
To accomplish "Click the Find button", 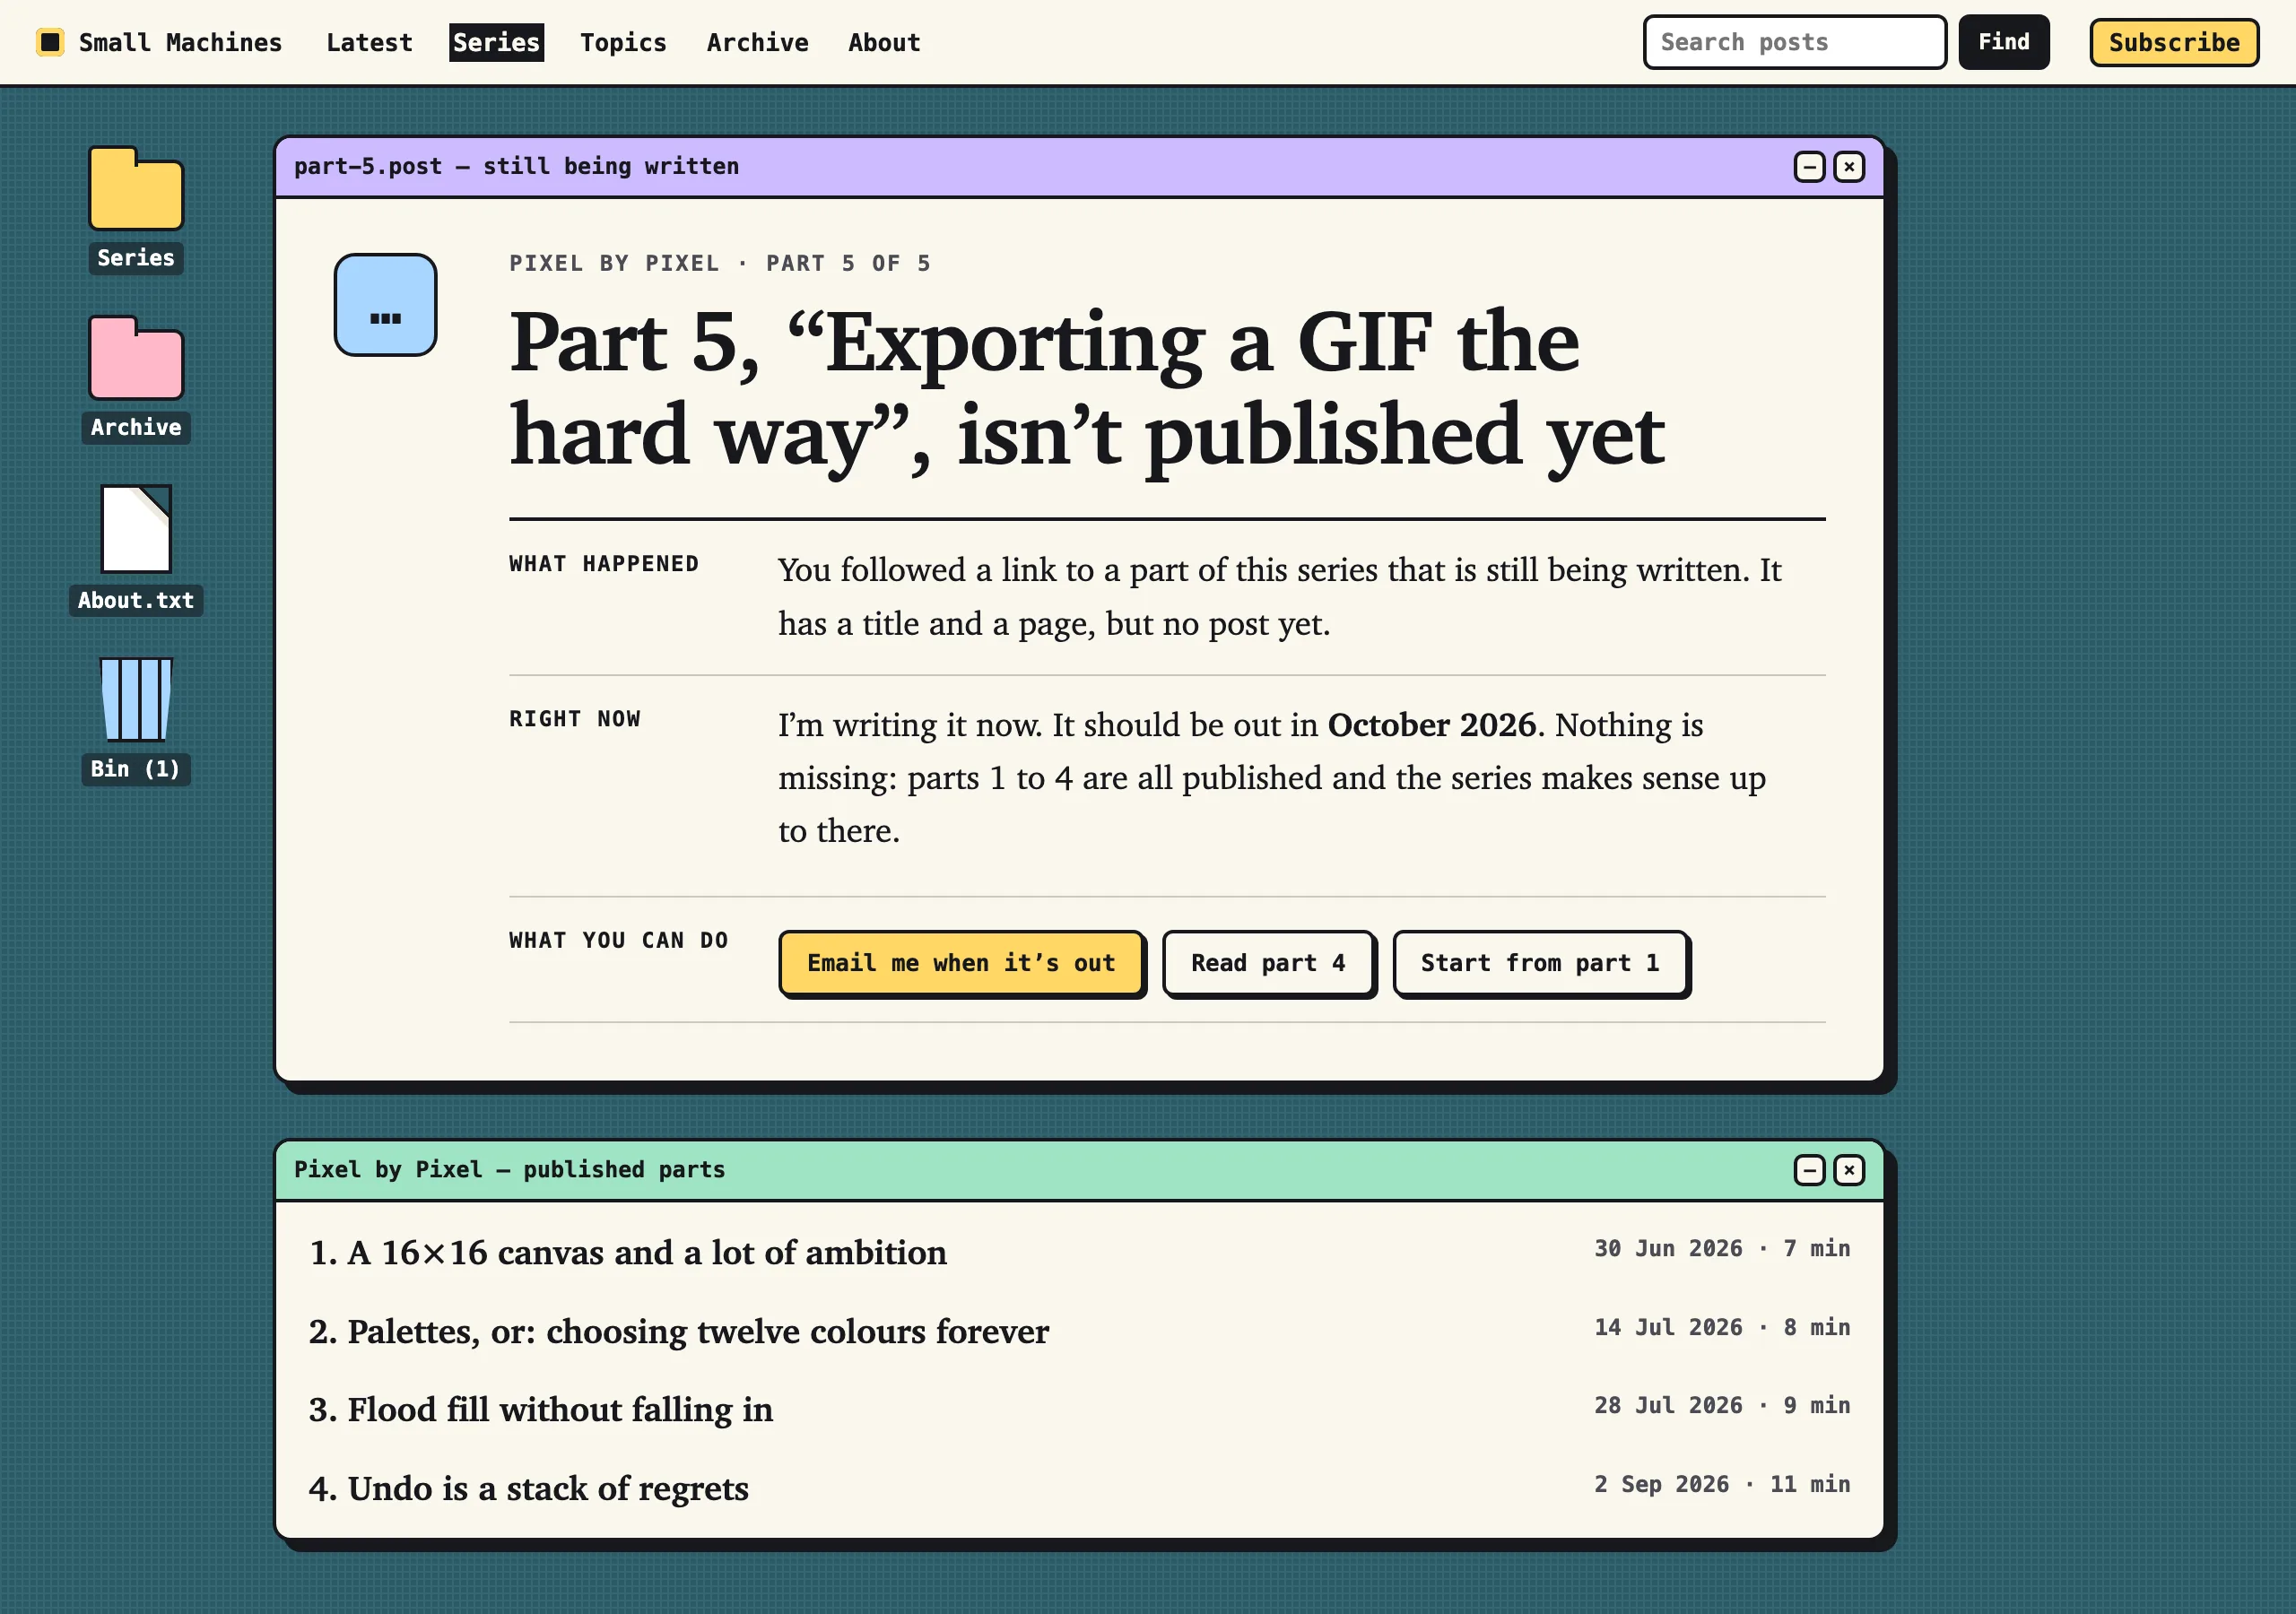I will click(x=2003, y=42).
